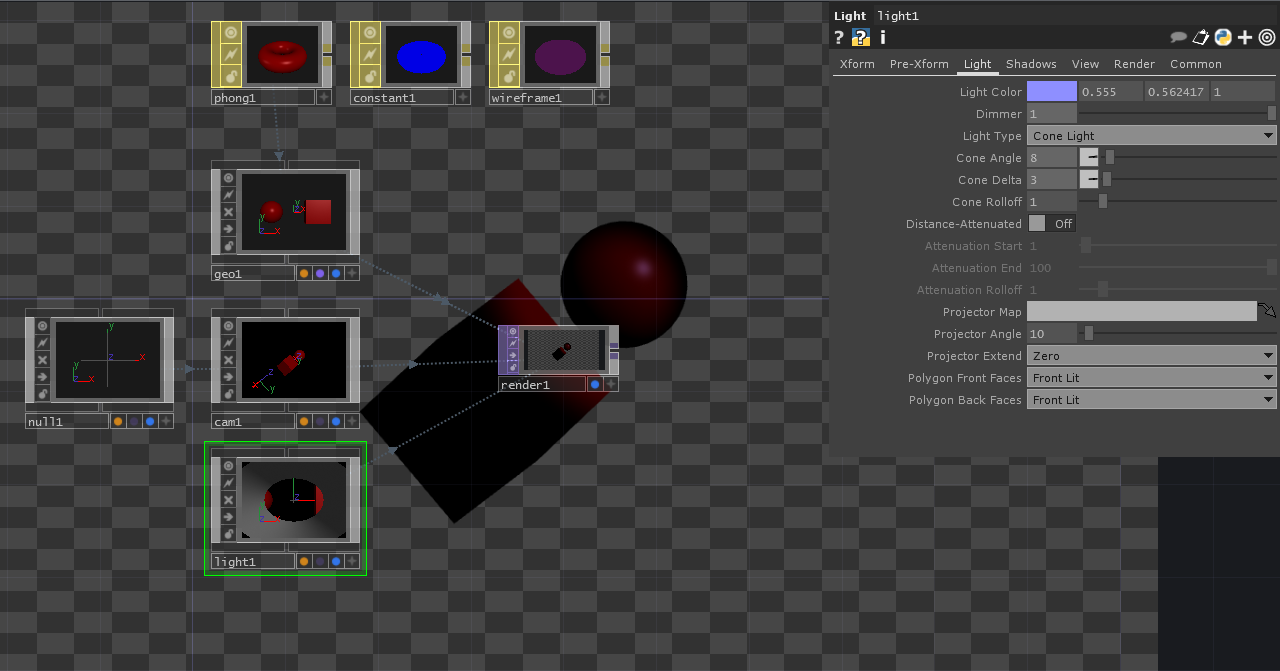Open the Xform parameter tab

(x=857, y=64)
